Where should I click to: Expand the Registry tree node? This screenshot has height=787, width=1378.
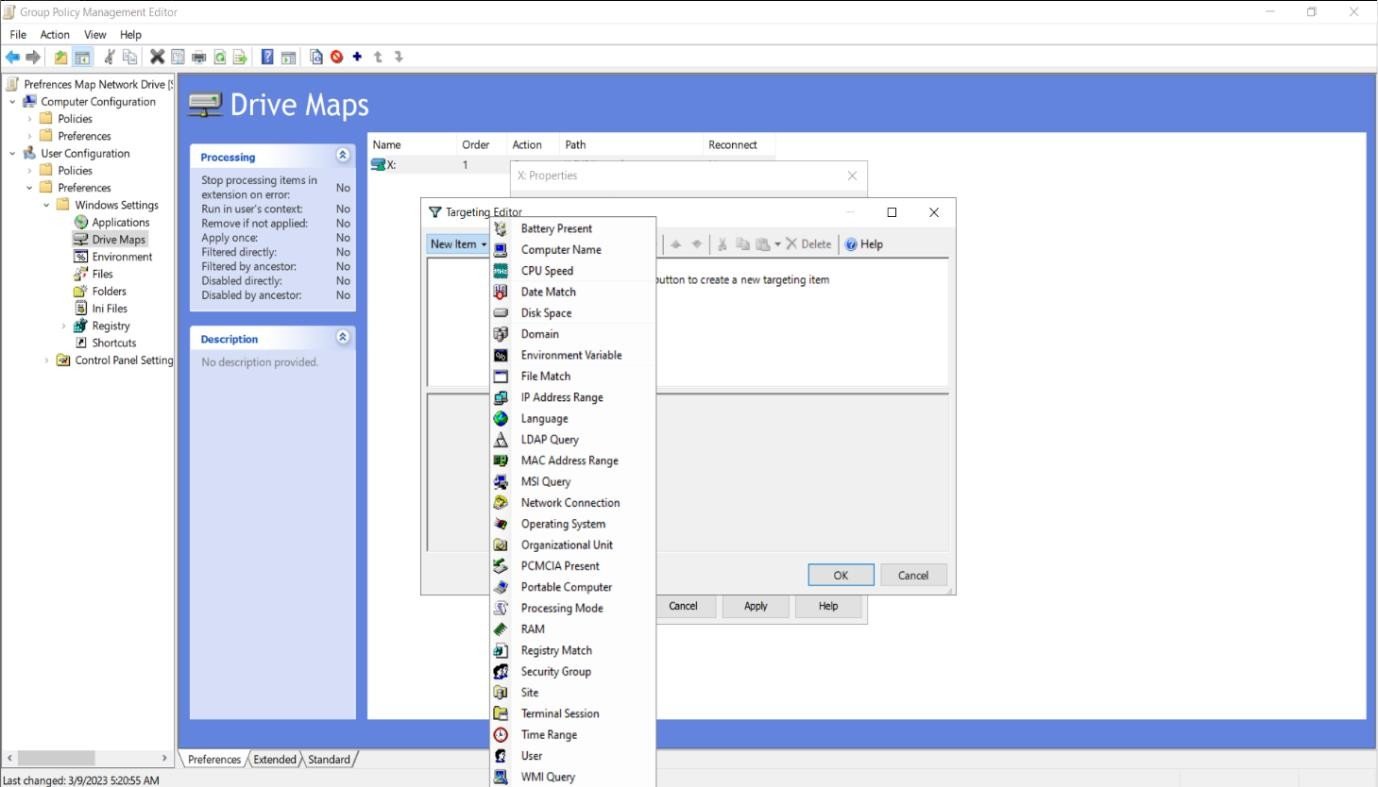pos(64,326)
